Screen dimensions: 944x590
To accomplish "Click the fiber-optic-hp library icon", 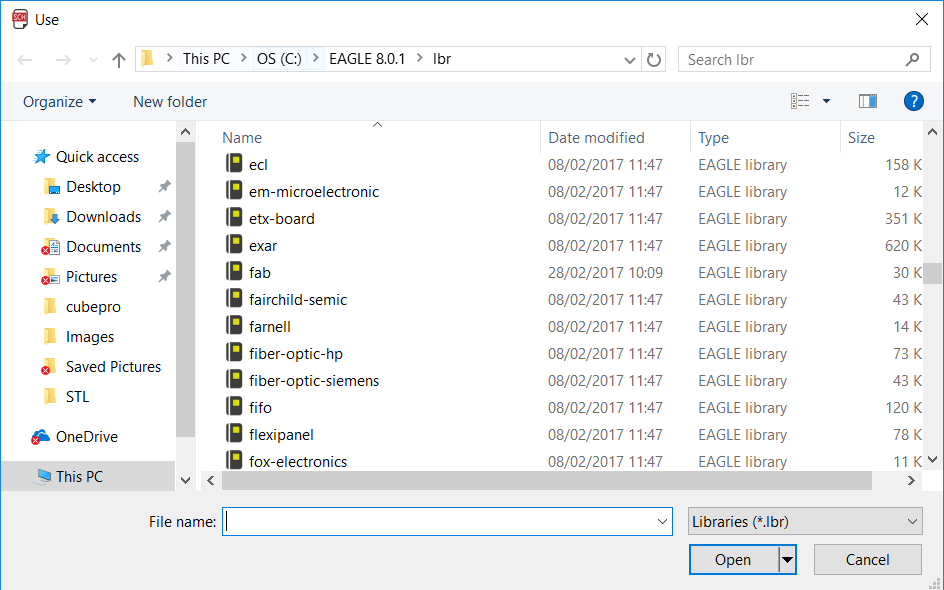I will (234, 353).
